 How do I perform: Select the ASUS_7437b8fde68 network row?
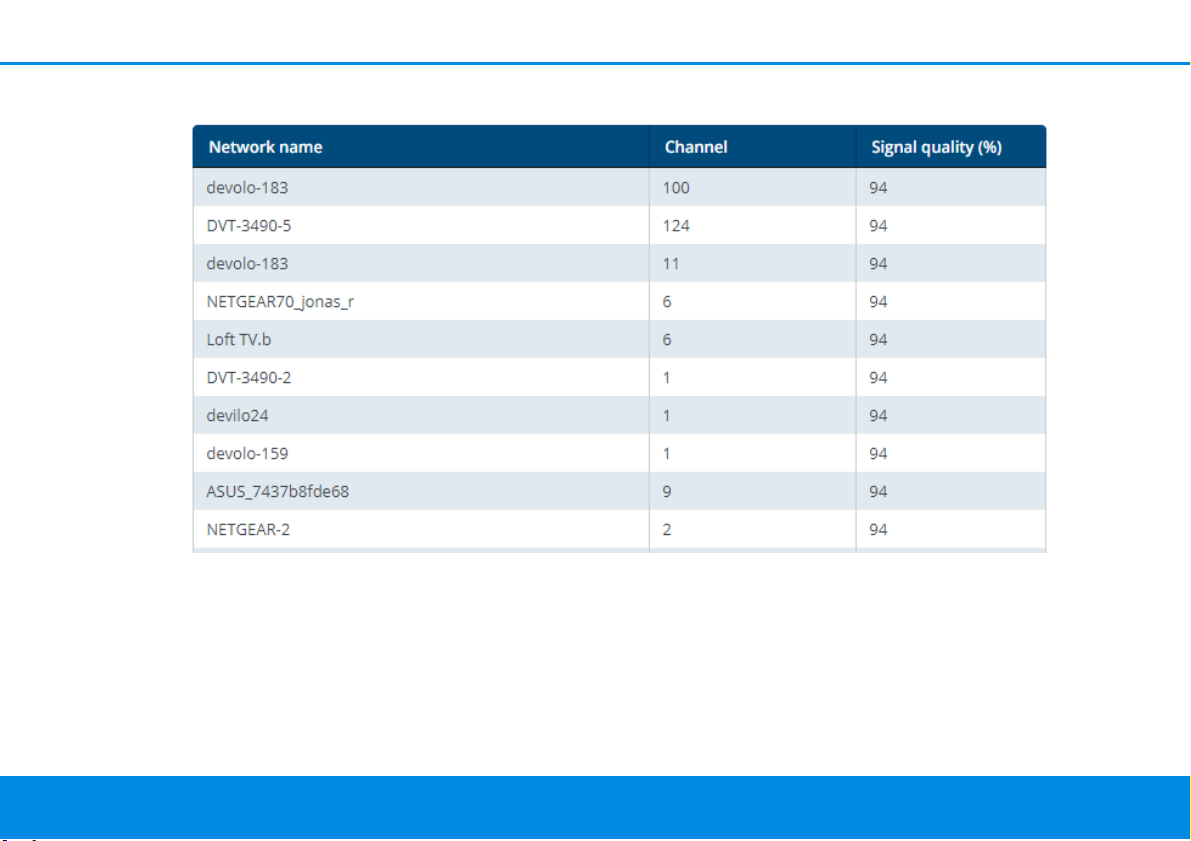(619, 492)
